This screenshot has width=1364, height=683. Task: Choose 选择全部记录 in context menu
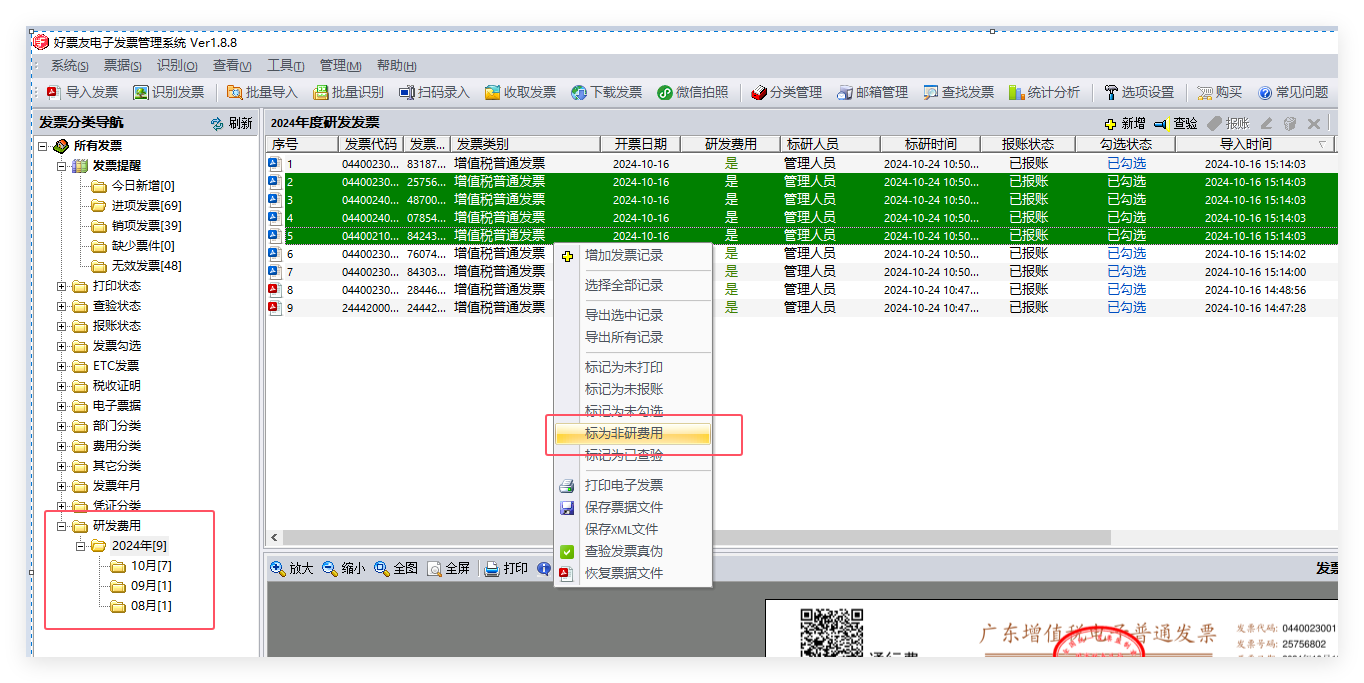pyautogui.click(x=633, y=285)
